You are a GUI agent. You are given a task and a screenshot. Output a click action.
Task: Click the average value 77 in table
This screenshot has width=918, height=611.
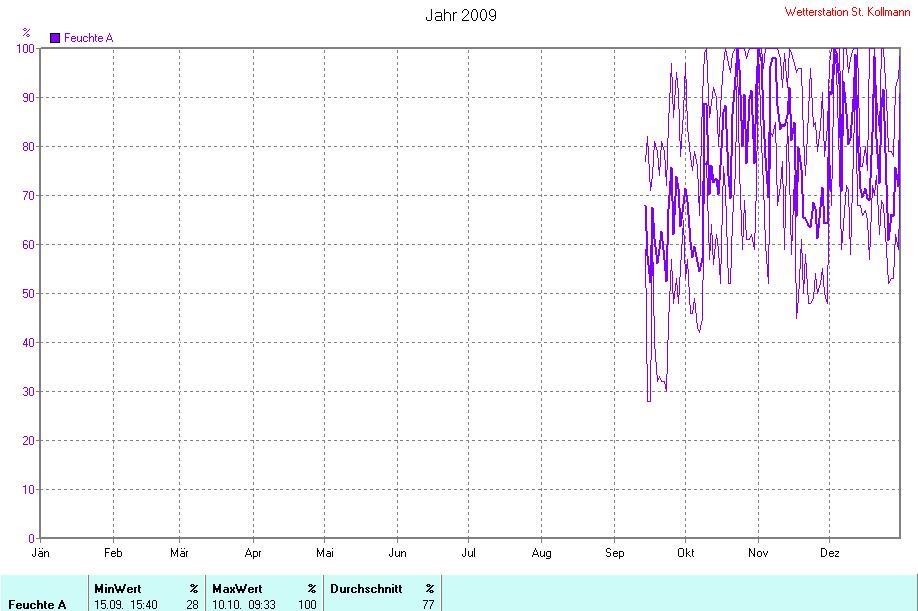click(x=429, y=605)
